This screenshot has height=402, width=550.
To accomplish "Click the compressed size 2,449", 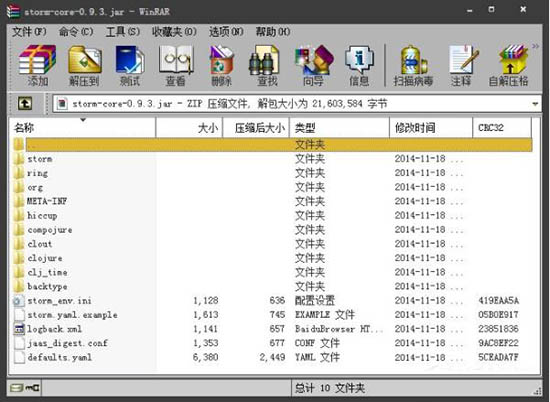I will tap(273, 357).
